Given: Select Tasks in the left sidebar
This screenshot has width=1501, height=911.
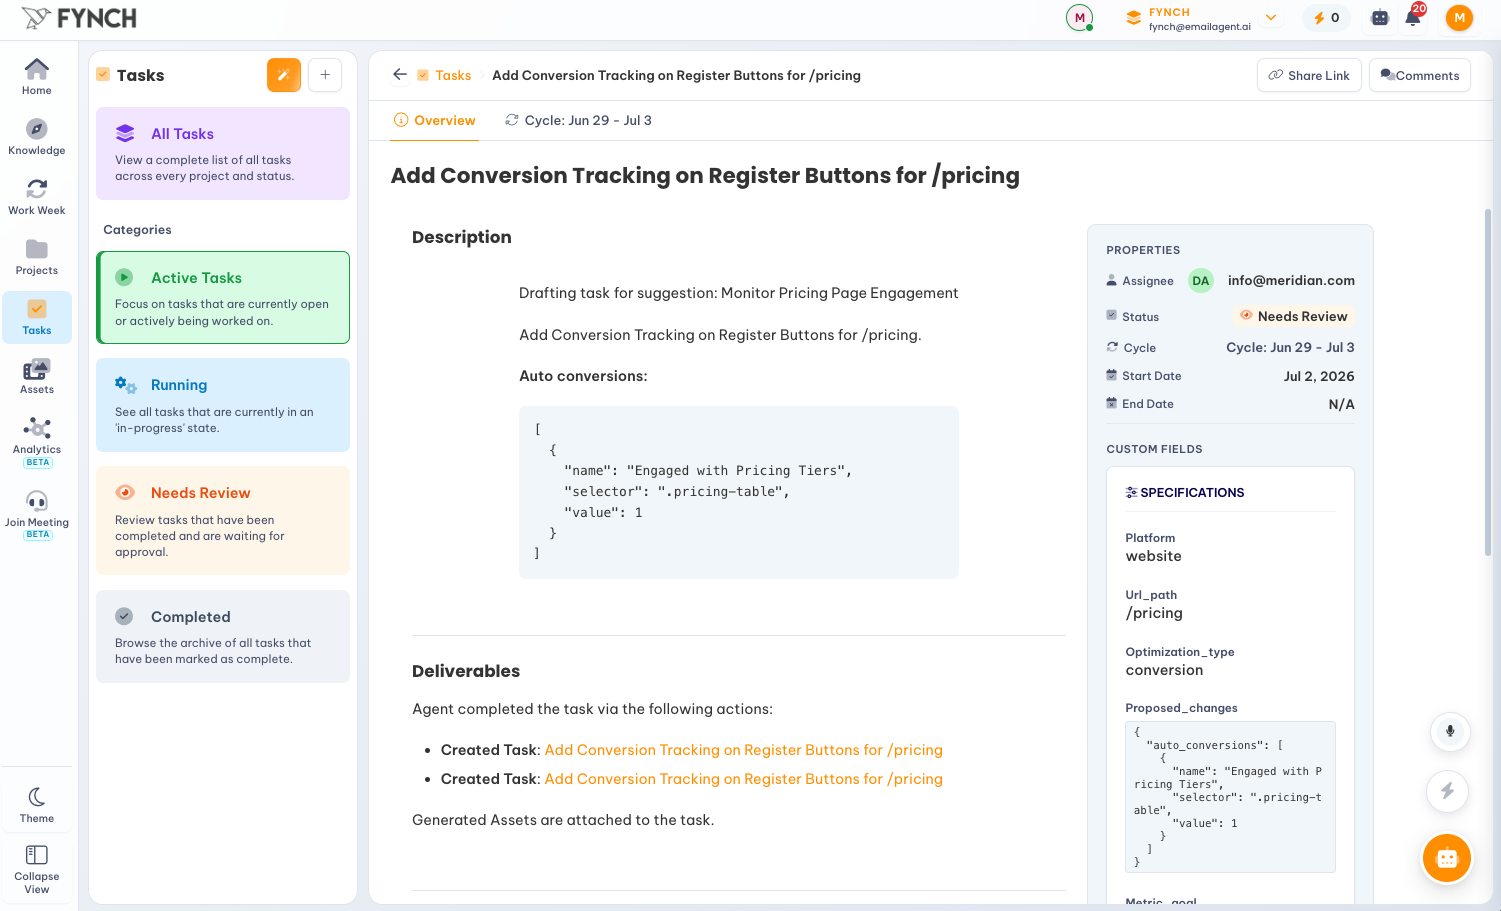Looking at the screenshot, I should [37, 317].
